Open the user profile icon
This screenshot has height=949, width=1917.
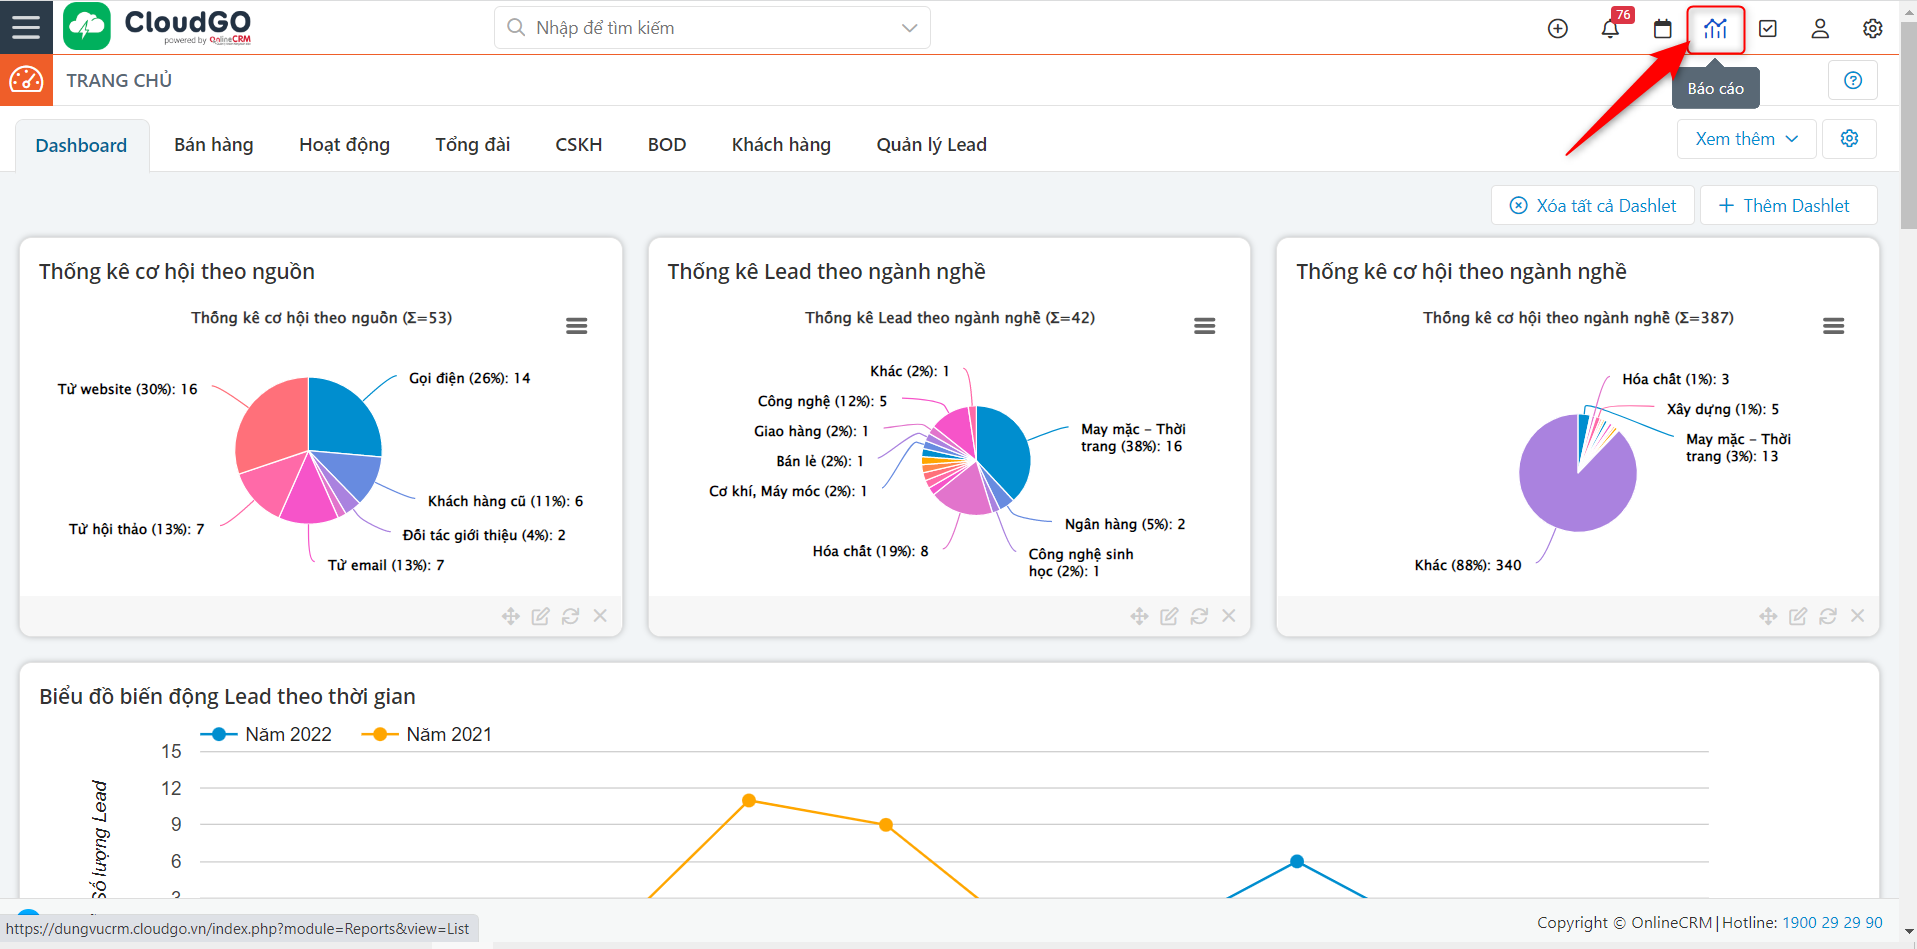[x=1820, y=29]
